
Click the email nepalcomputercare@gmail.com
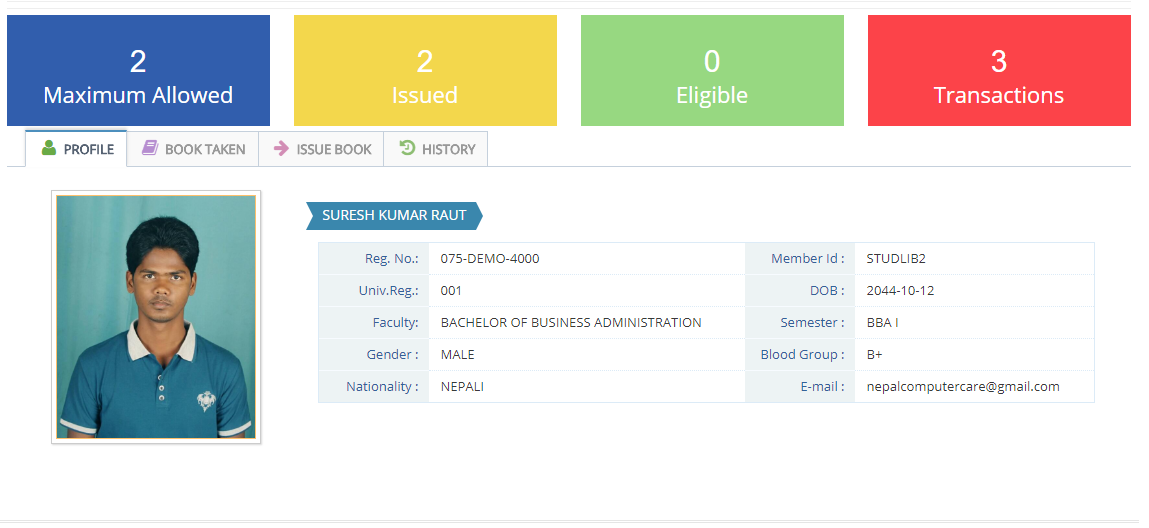tap(962, 386)
